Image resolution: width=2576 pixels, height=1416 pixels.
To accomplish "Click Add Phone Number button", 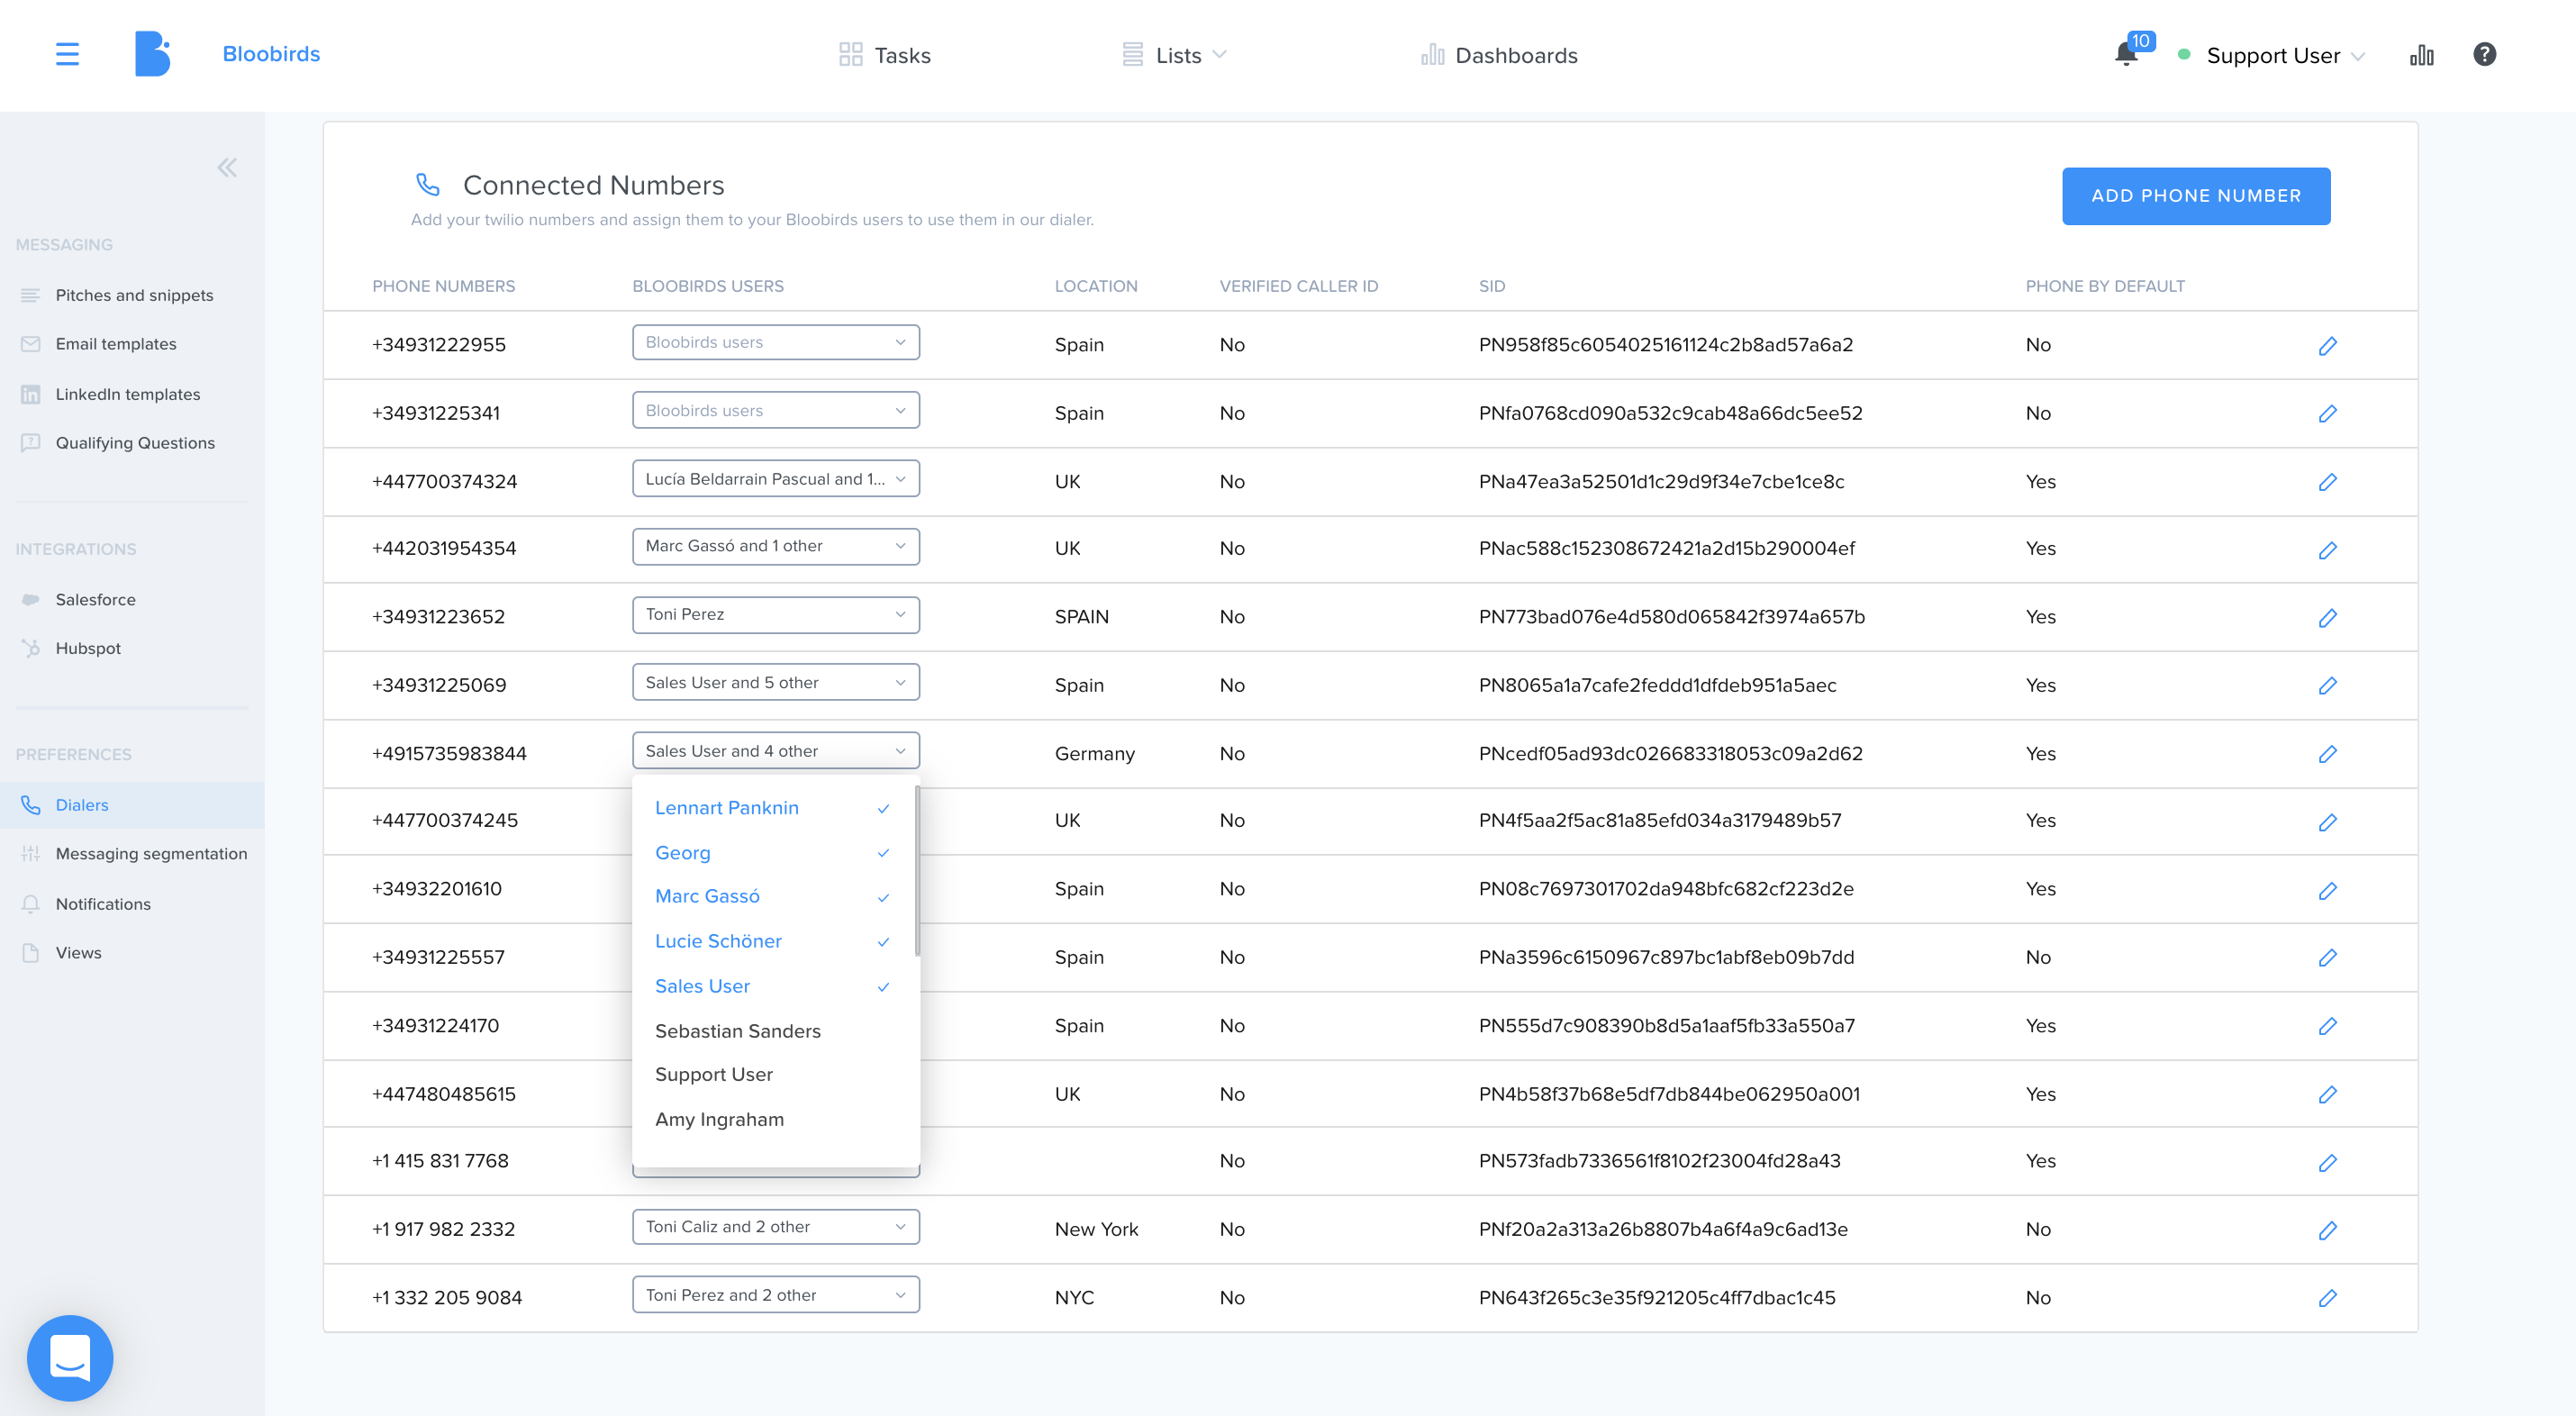I will [x=2195, y=196].
